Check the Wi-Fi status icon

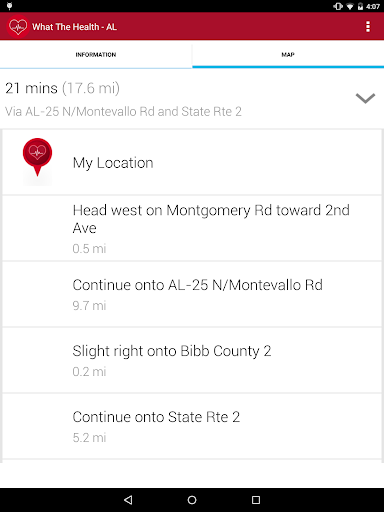click(x=350, y=6)
